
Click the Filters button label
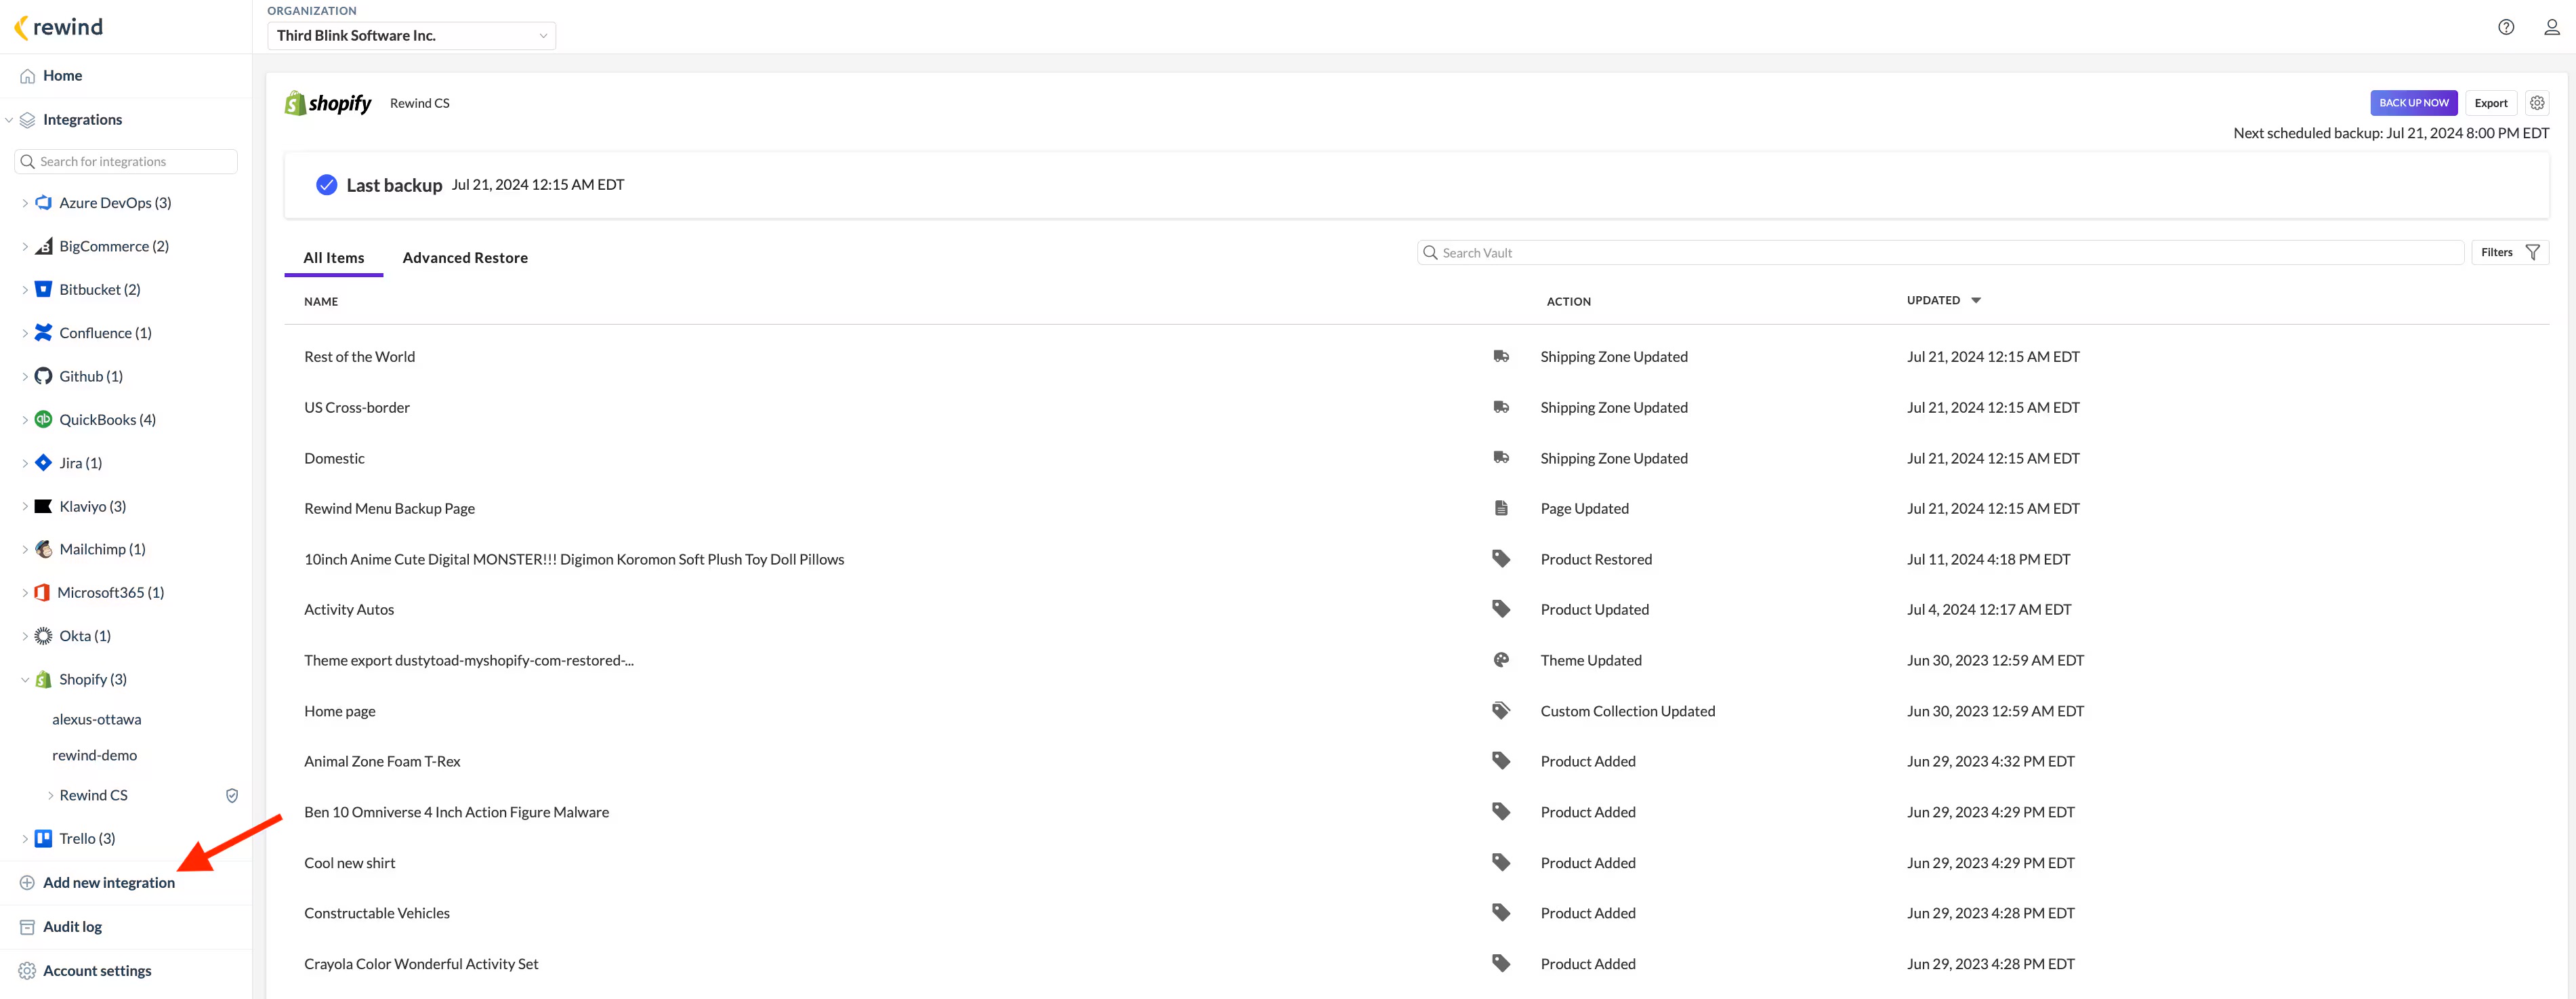[2496, 253]
